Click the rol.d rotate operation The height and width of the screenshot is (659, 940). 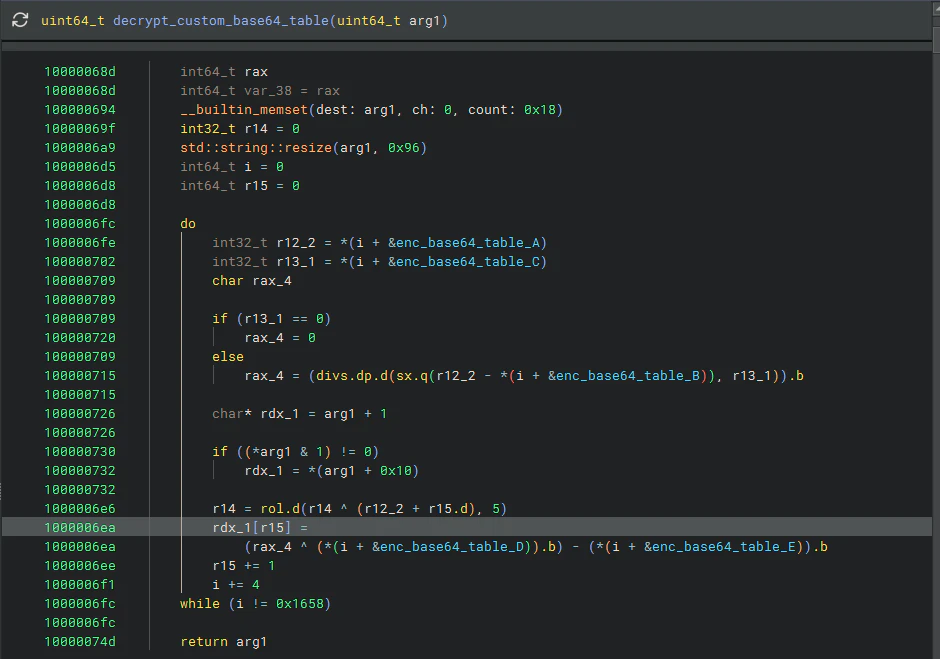coord(280,508)
